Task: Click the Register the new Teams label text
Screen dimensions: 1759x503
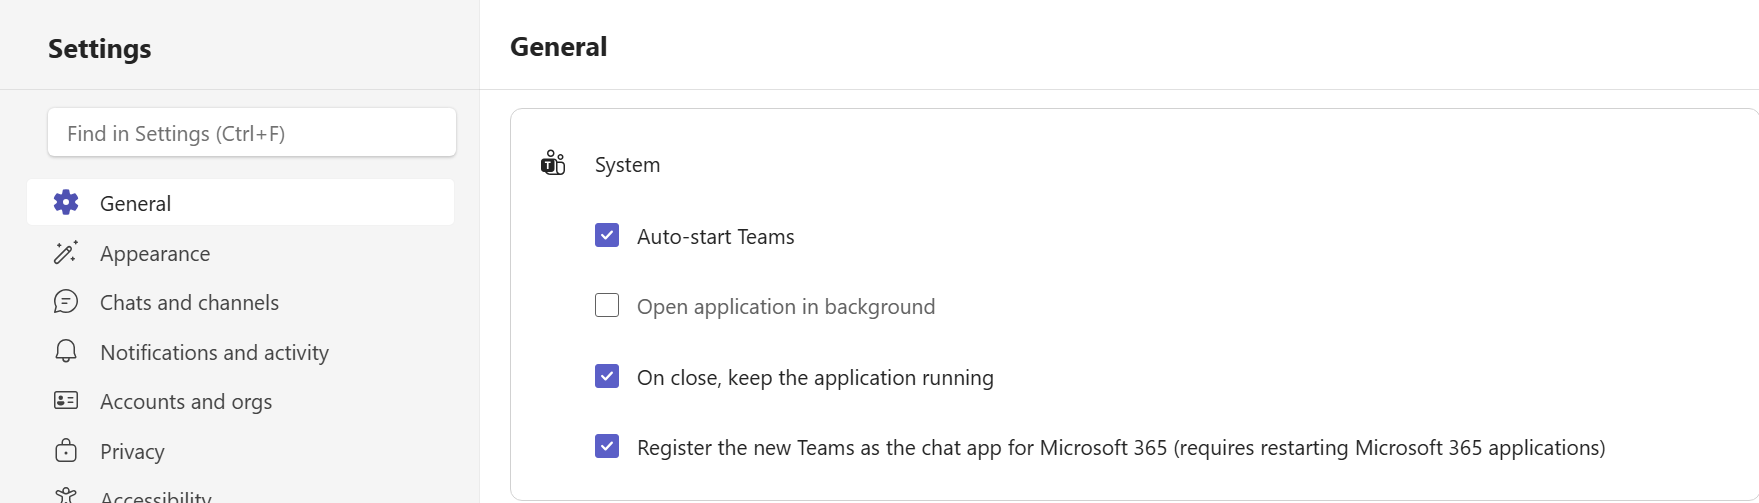Action: 1121,448
